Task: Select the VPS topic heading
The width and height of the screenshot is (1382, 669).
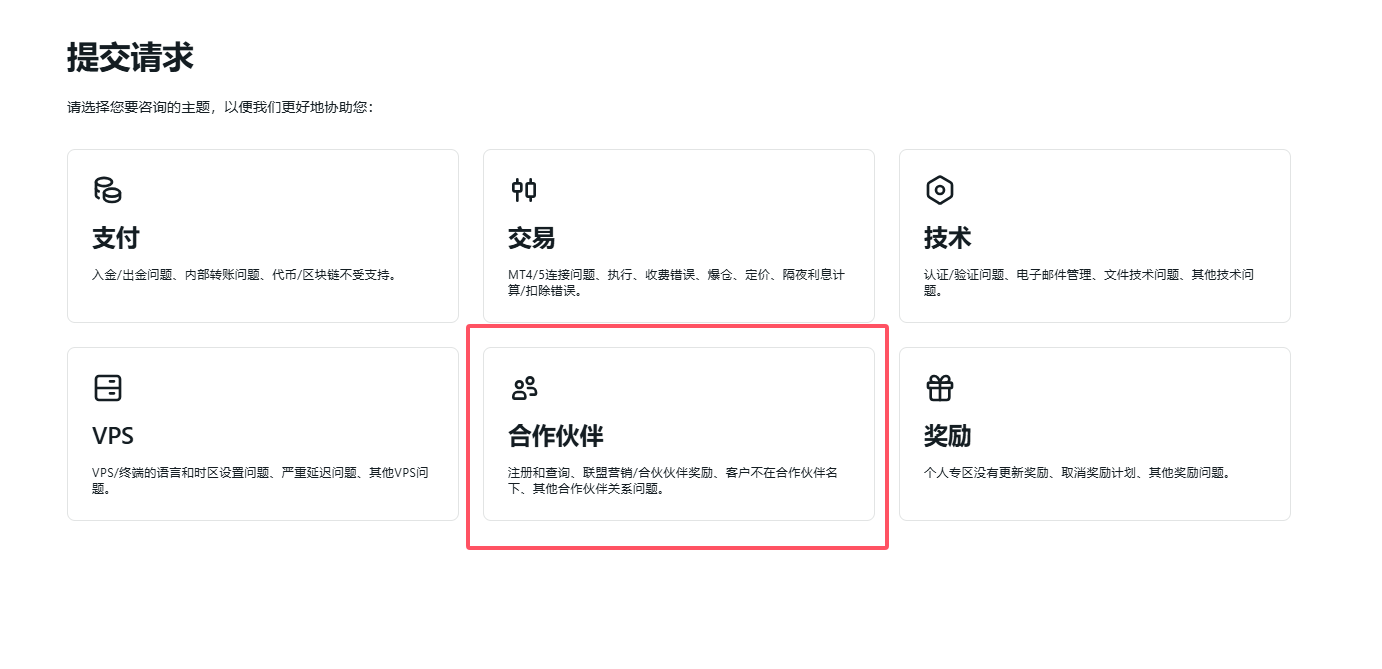Action: point(113,436)
